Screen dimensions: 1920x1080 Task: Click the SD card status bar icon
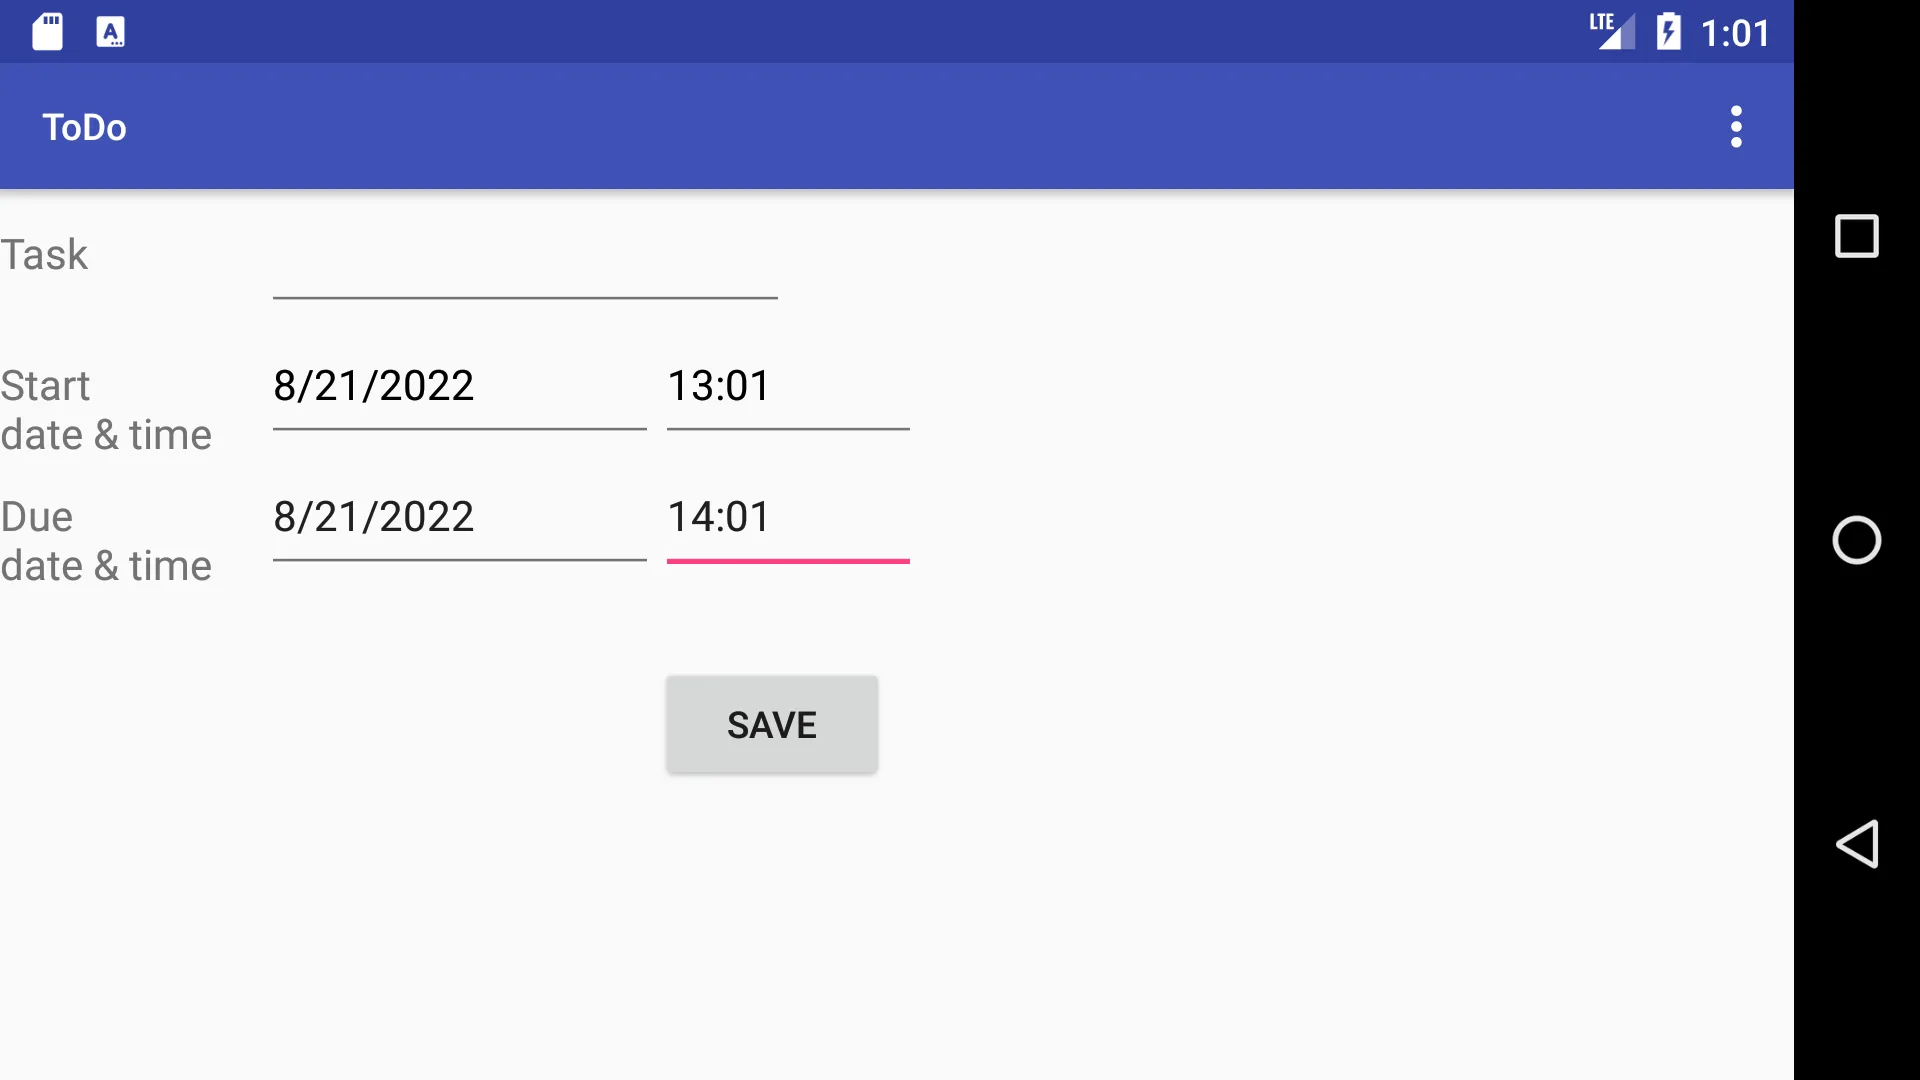point(47,29)
